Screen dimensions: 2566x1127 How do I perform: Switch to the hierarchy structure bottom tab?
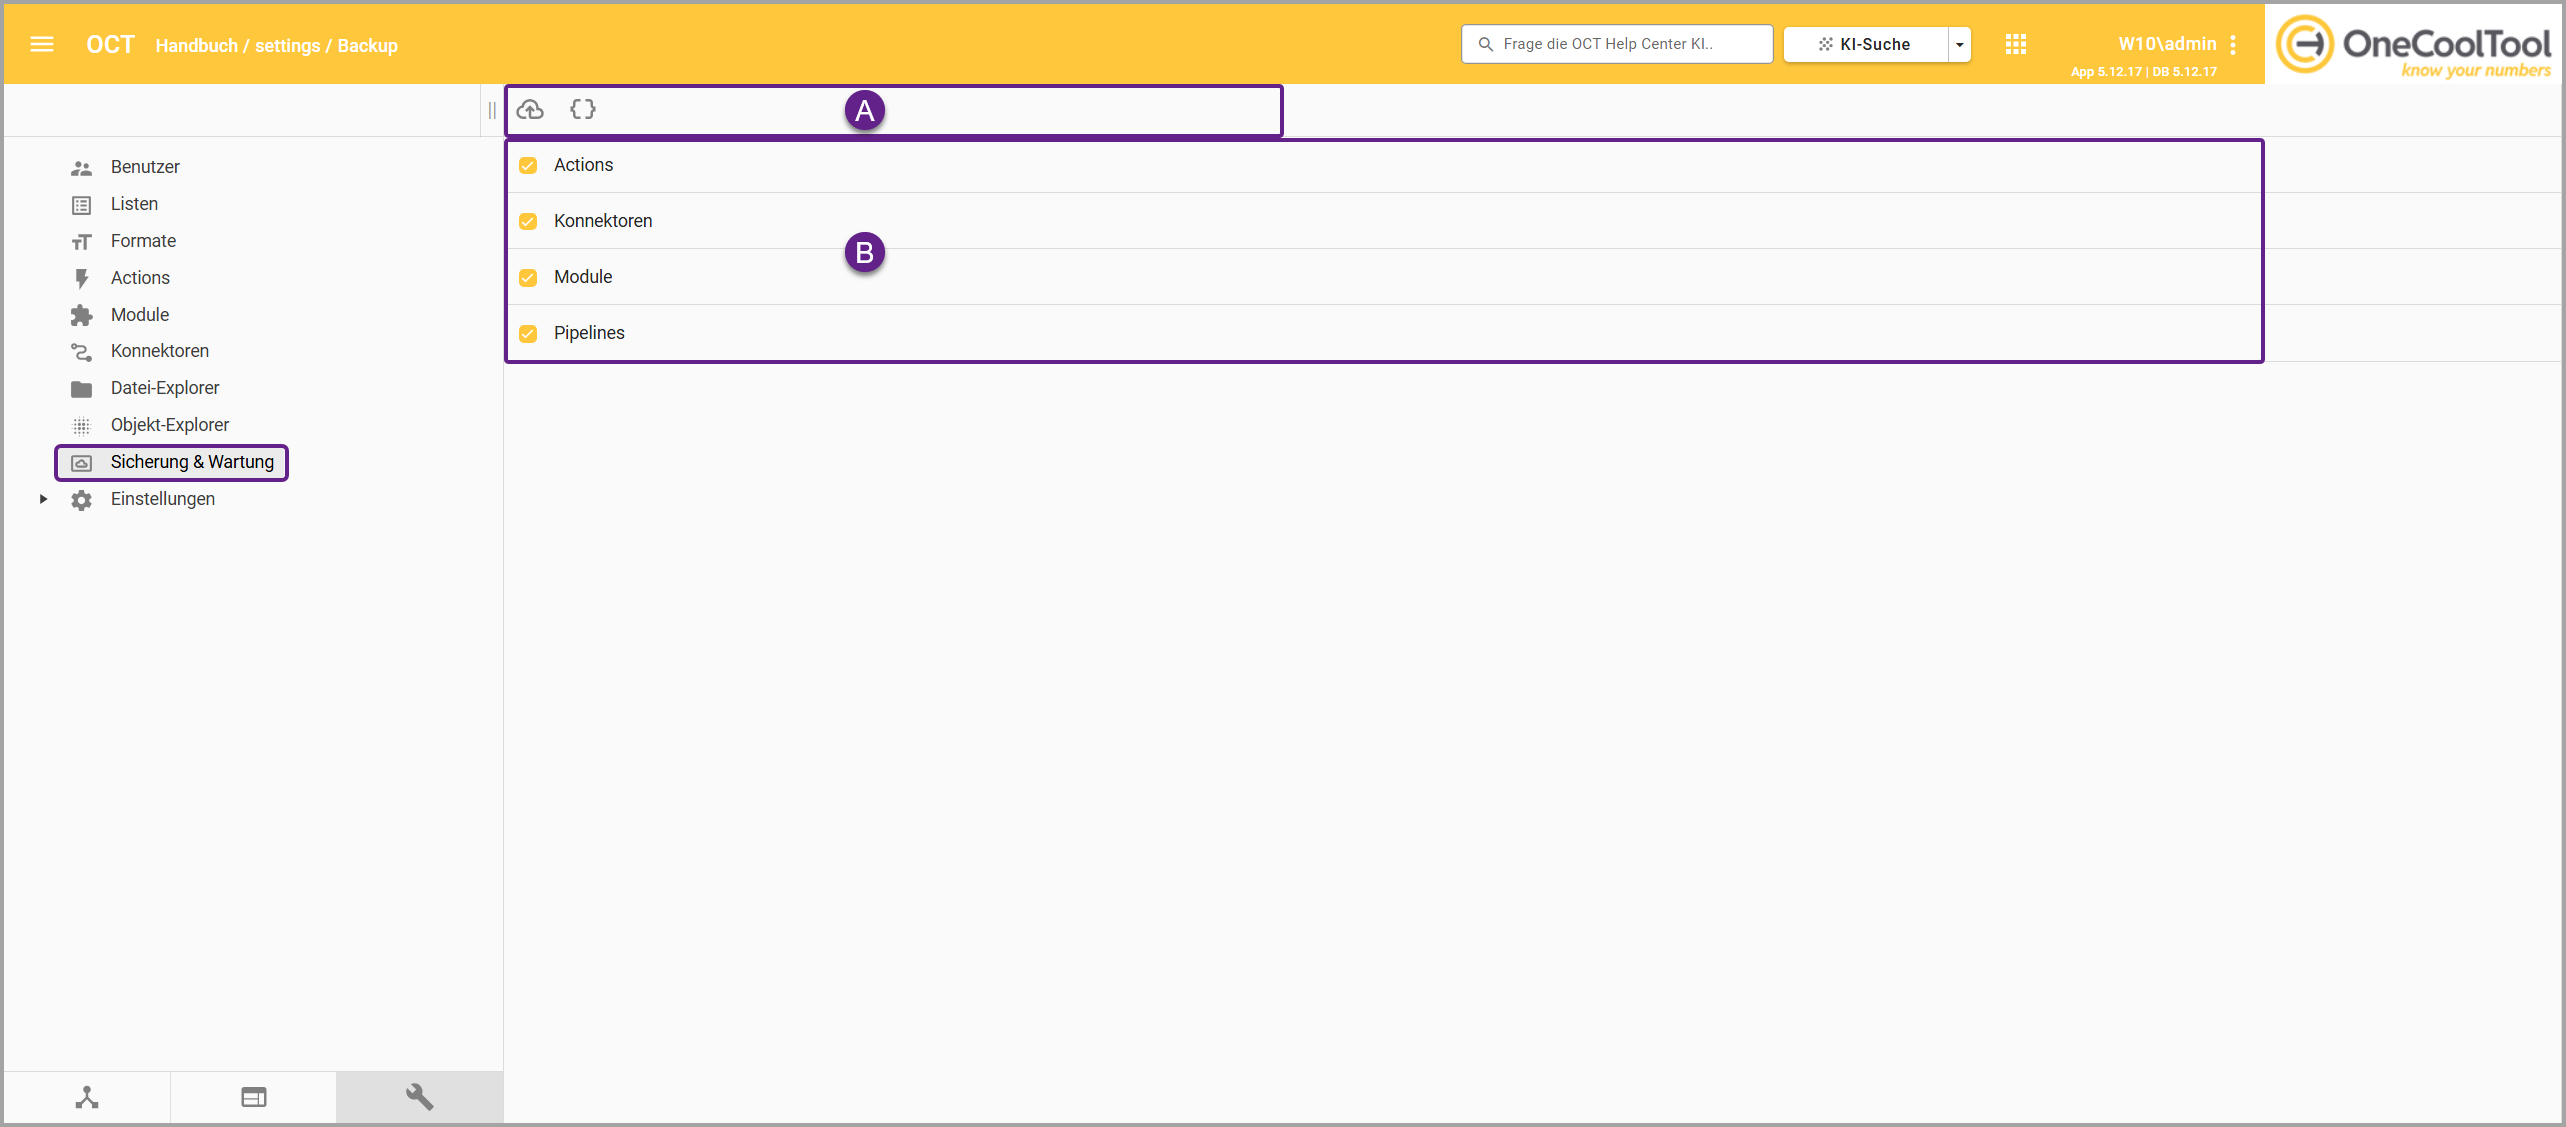[87, 1097]
